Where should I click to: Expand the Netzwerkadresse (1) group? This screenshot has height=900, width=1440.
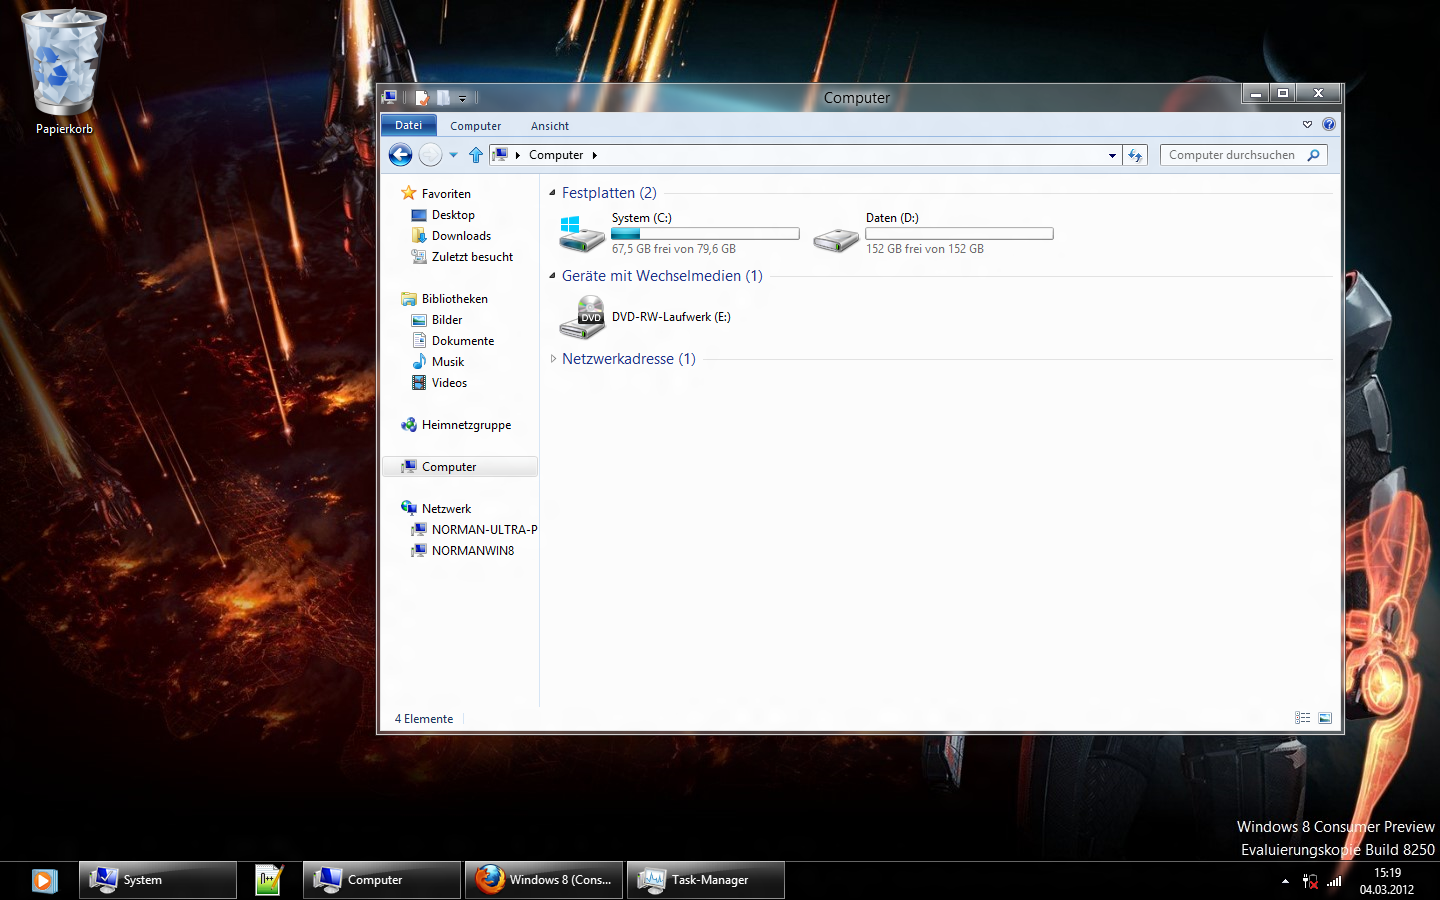(x=553, y=358)
